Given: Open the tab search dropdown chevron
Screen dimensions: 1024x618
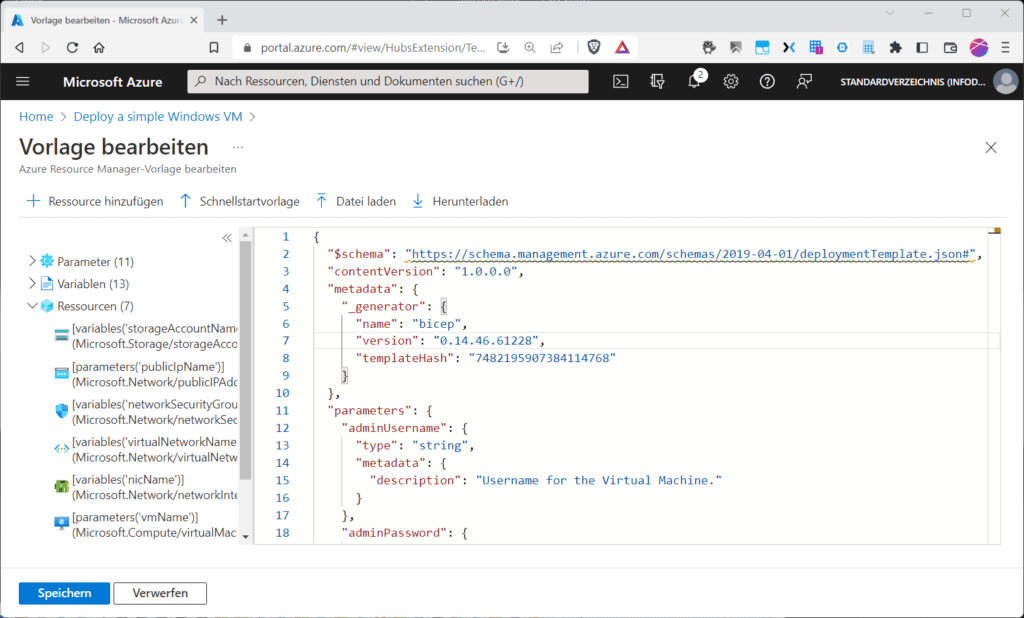Looking at the screenshot, I should tap(890, 13).
